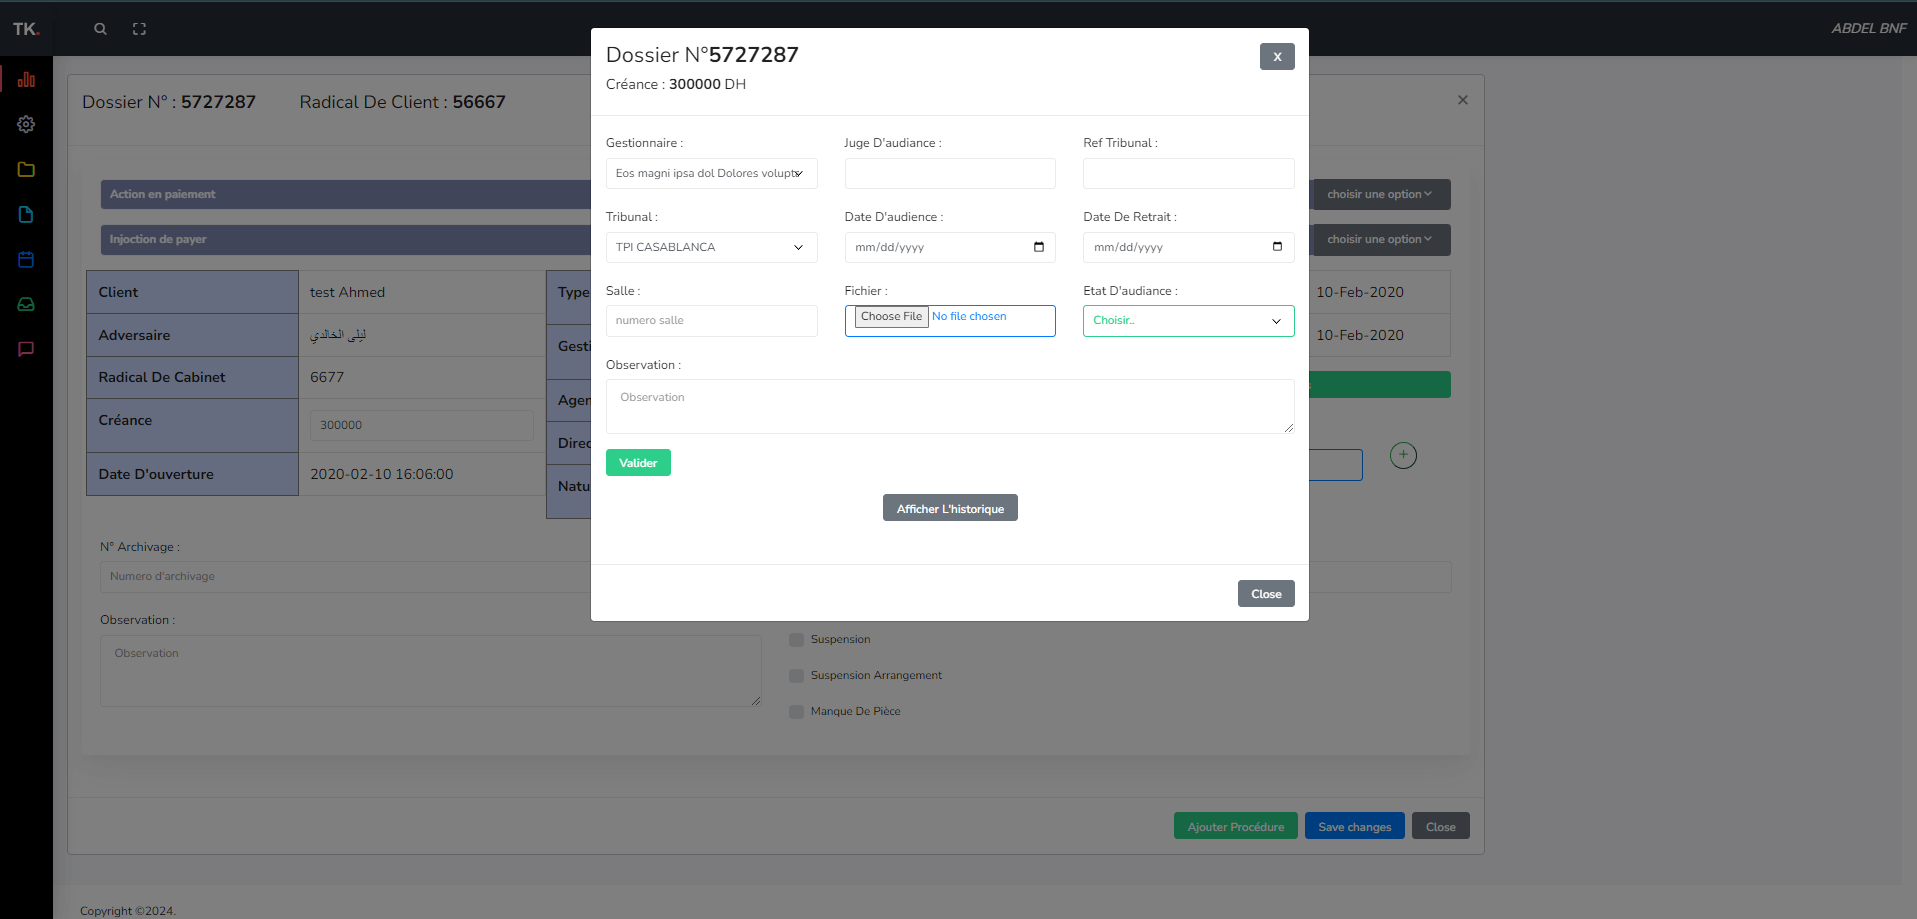Image resolution: width=1917 pixels, height=919 pixels.
Task: Click the ABDEL BNF user name
Action: [x=1869, y=28]
